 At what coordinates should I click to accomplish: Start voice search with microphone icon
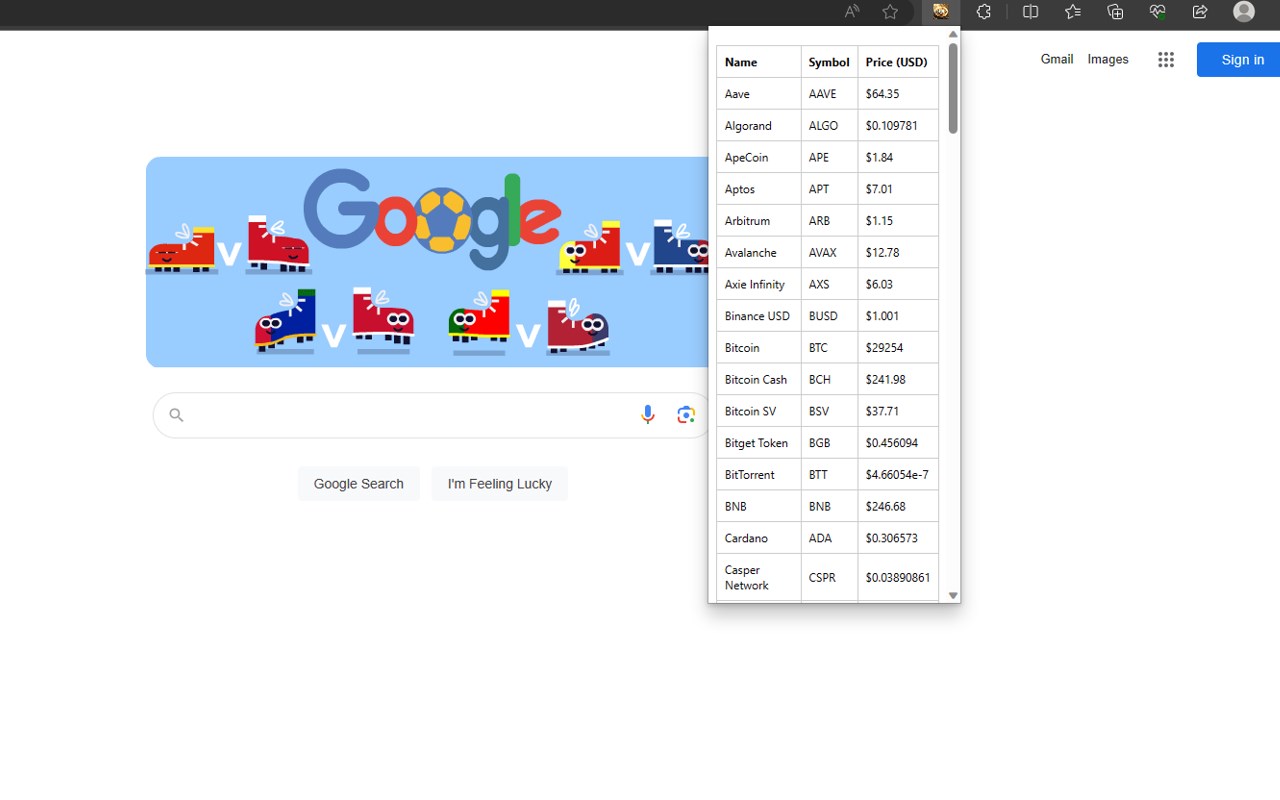(648, 415)
